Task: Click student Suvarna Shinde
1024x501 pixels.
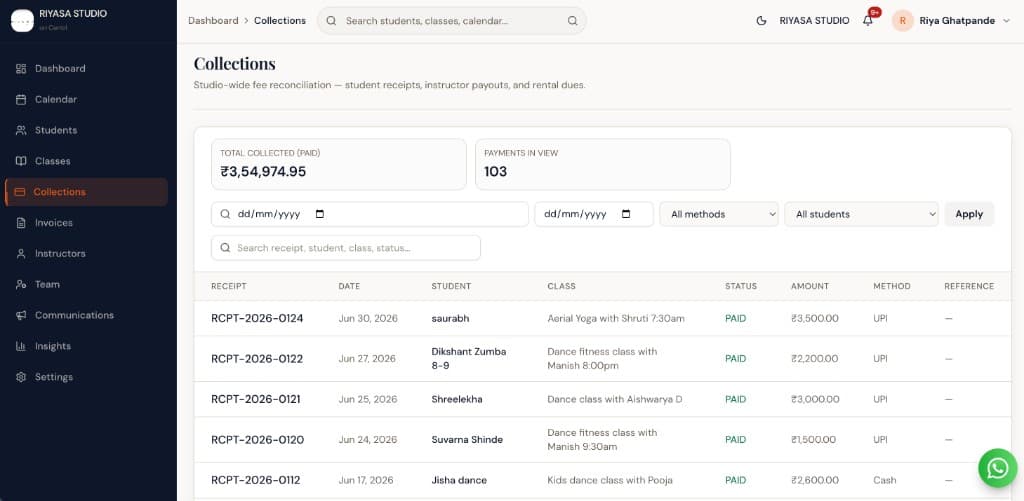Action: point(468,440)
